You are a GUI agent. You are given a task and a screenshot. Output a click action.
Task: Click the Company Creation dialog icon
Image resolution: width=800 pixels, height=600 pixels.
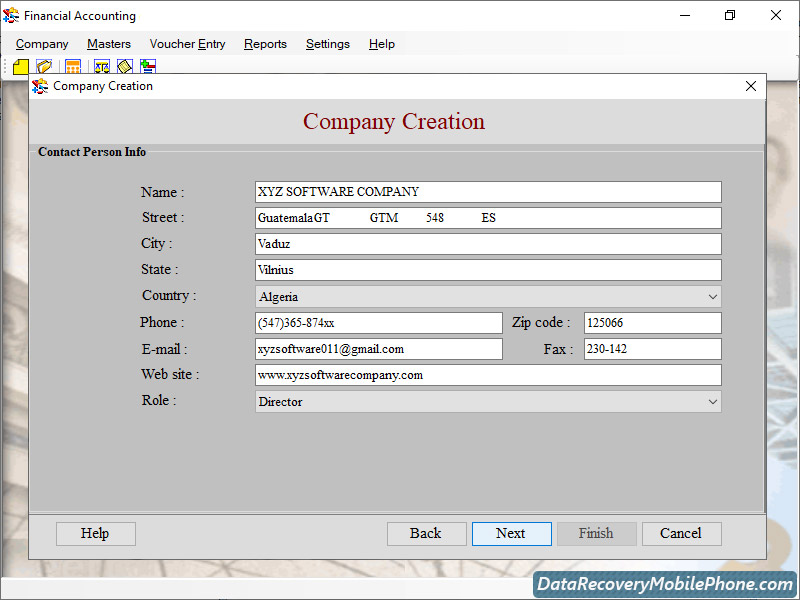point(40,86)
